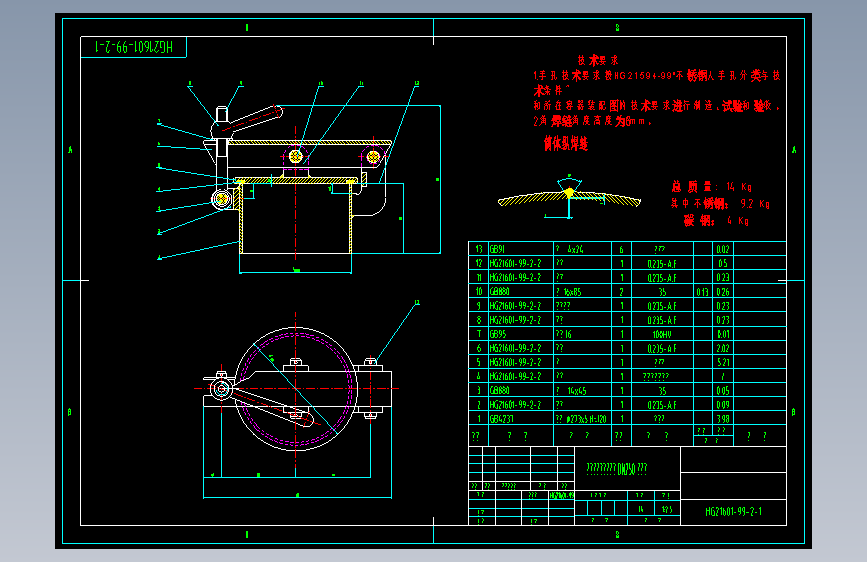Click the handle lever in the section view

(x=254, y=117)
